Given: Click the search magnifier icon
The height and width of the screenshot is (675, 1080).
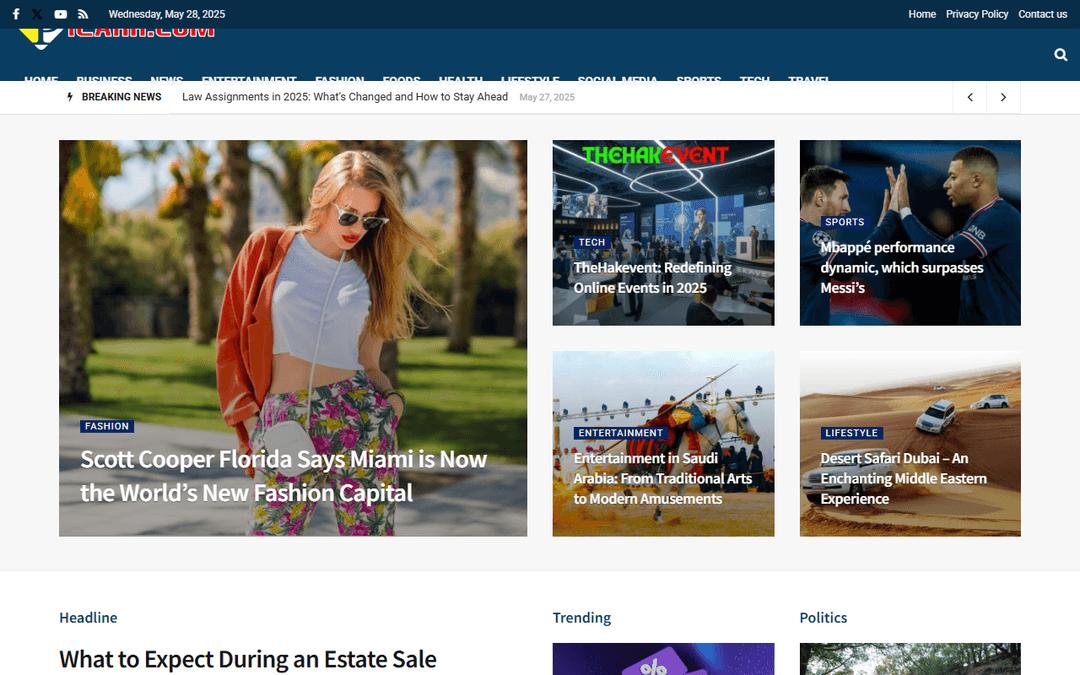Looking at the screenshot, I should click(1061, 54).
